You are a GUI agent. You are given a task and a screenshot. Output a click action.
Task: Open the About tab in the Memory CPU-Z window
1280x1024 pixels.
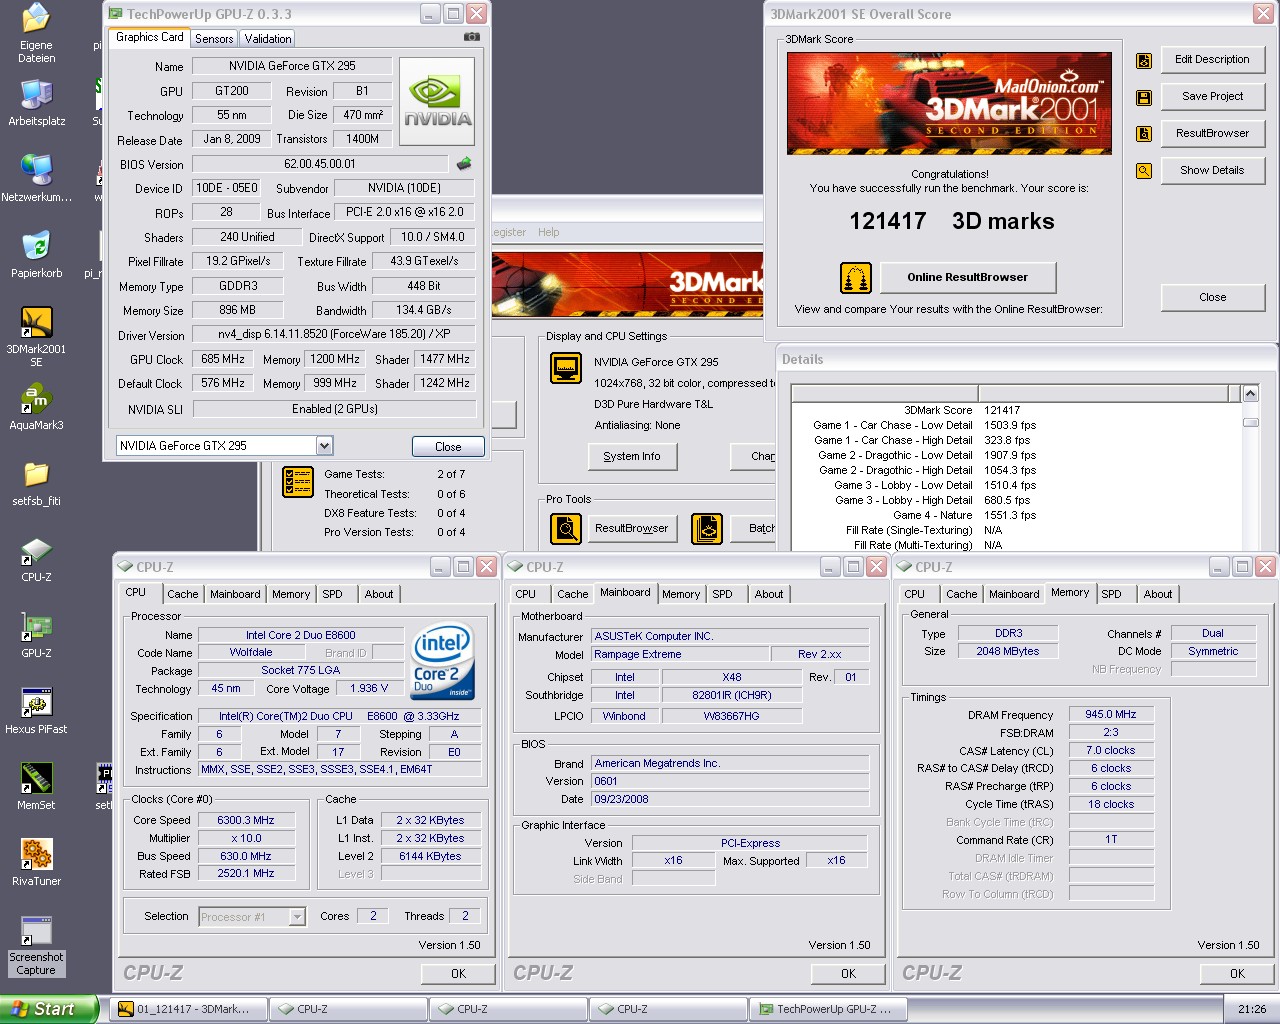1158,594
